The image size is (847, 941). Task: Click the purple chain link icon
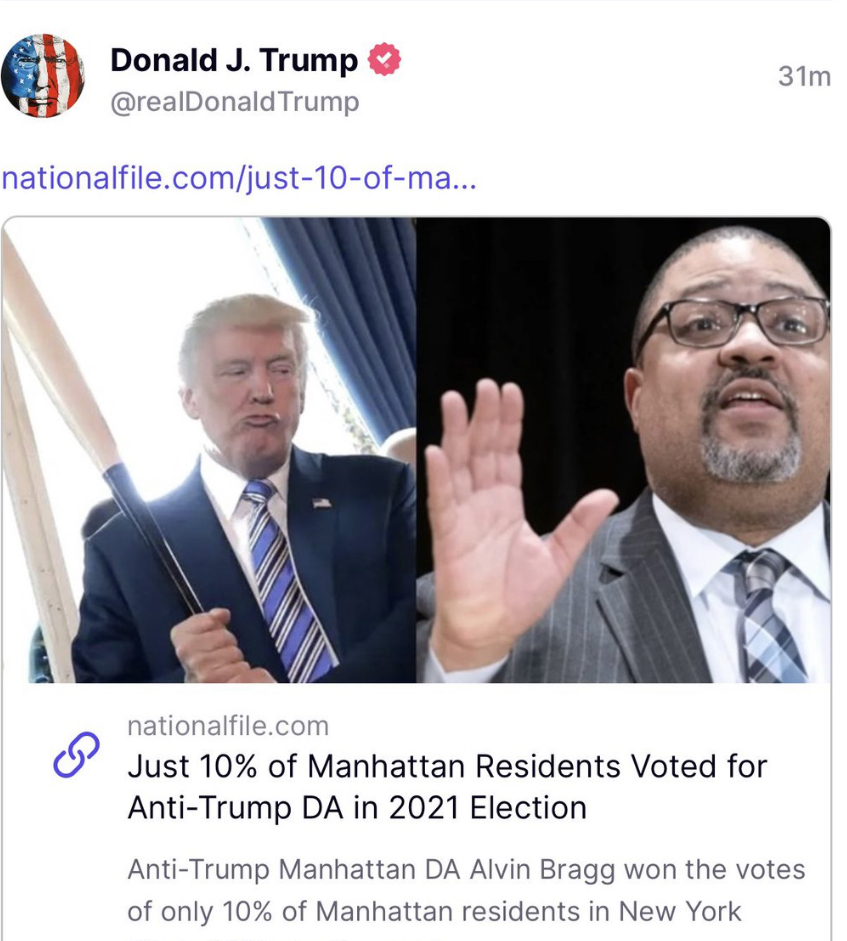coord(76,755)
